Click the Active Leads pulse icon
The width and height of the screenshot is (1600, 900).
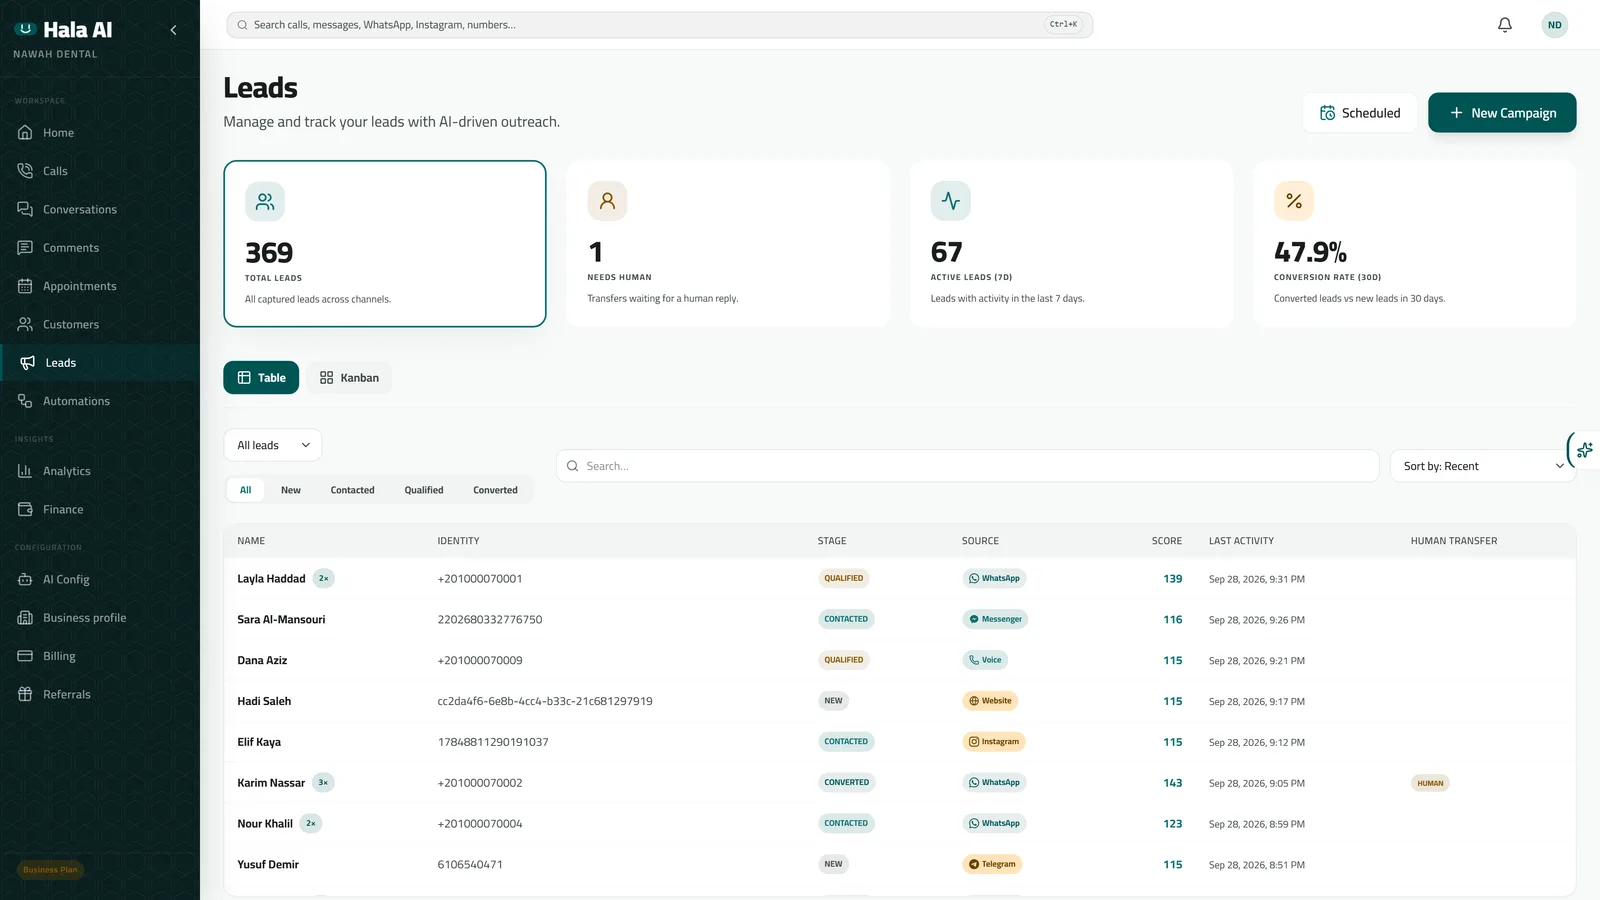(950, 201)
